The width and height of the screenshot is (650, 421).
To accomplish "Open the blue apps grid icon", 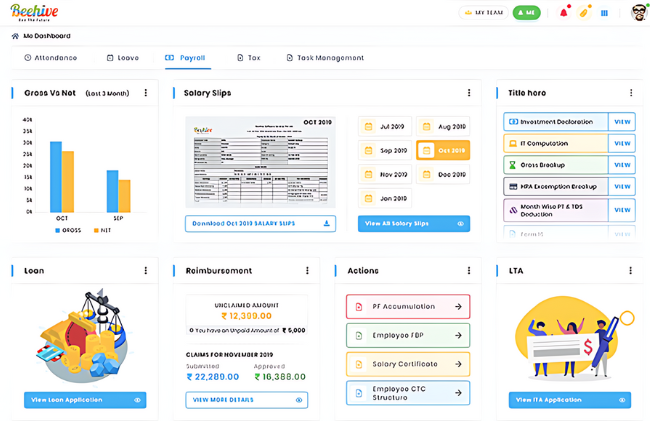I will point(604,13).
